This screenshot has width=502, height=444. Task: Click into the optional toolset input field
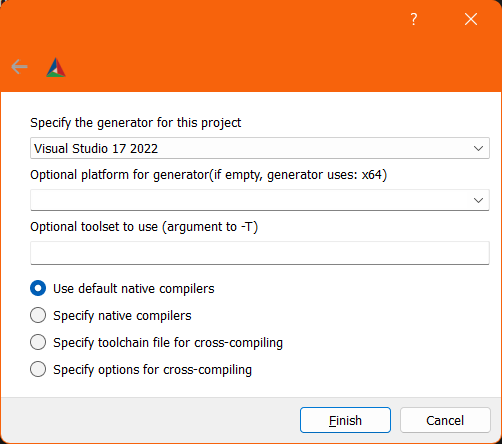260,253
